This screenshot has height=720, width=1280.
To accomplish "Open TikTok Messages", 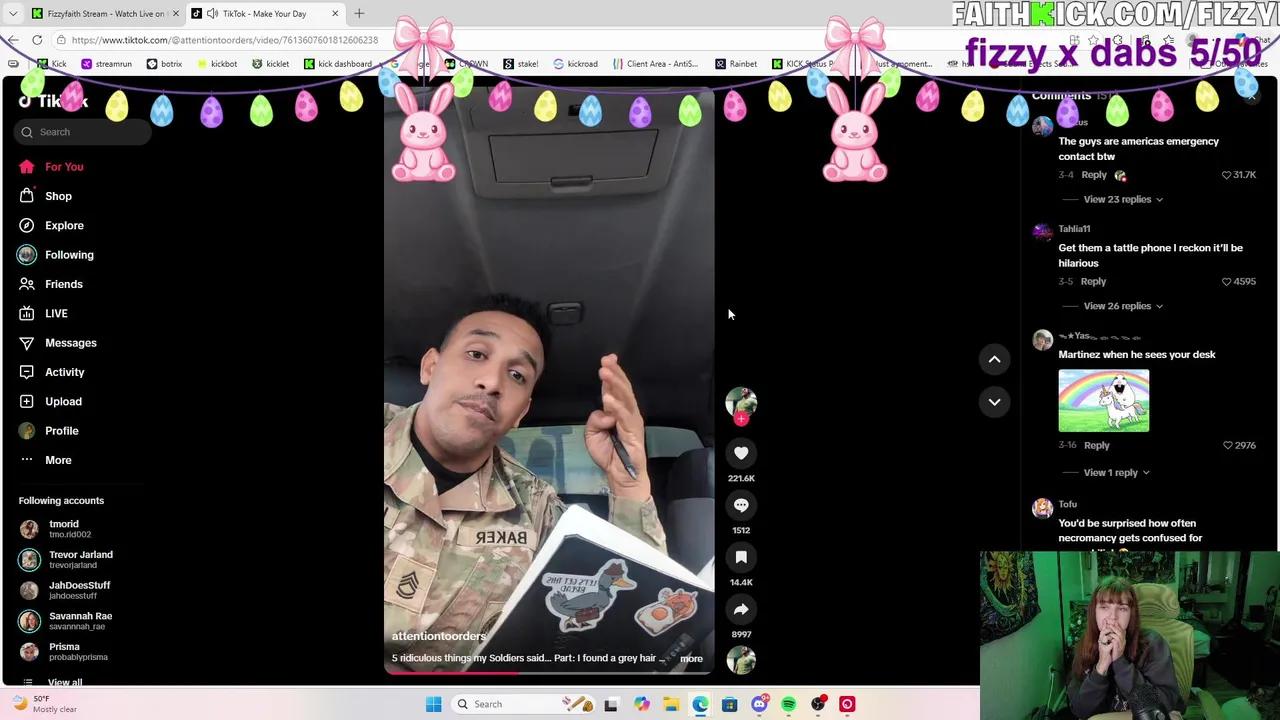I will click(x=27, y=343).
